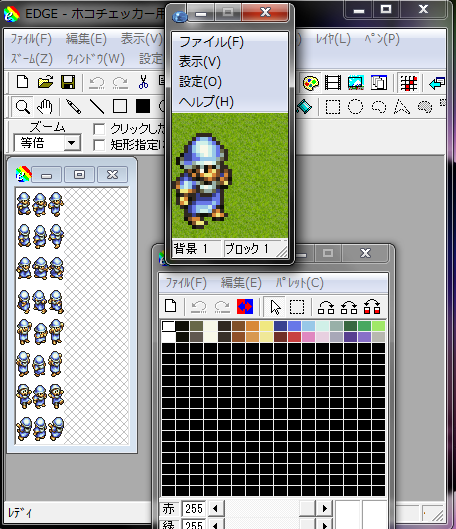Image resolution: width=456 pixels, height=529 pixels.
Task: Open a file with the folder icon
Action: click(45, 82)
